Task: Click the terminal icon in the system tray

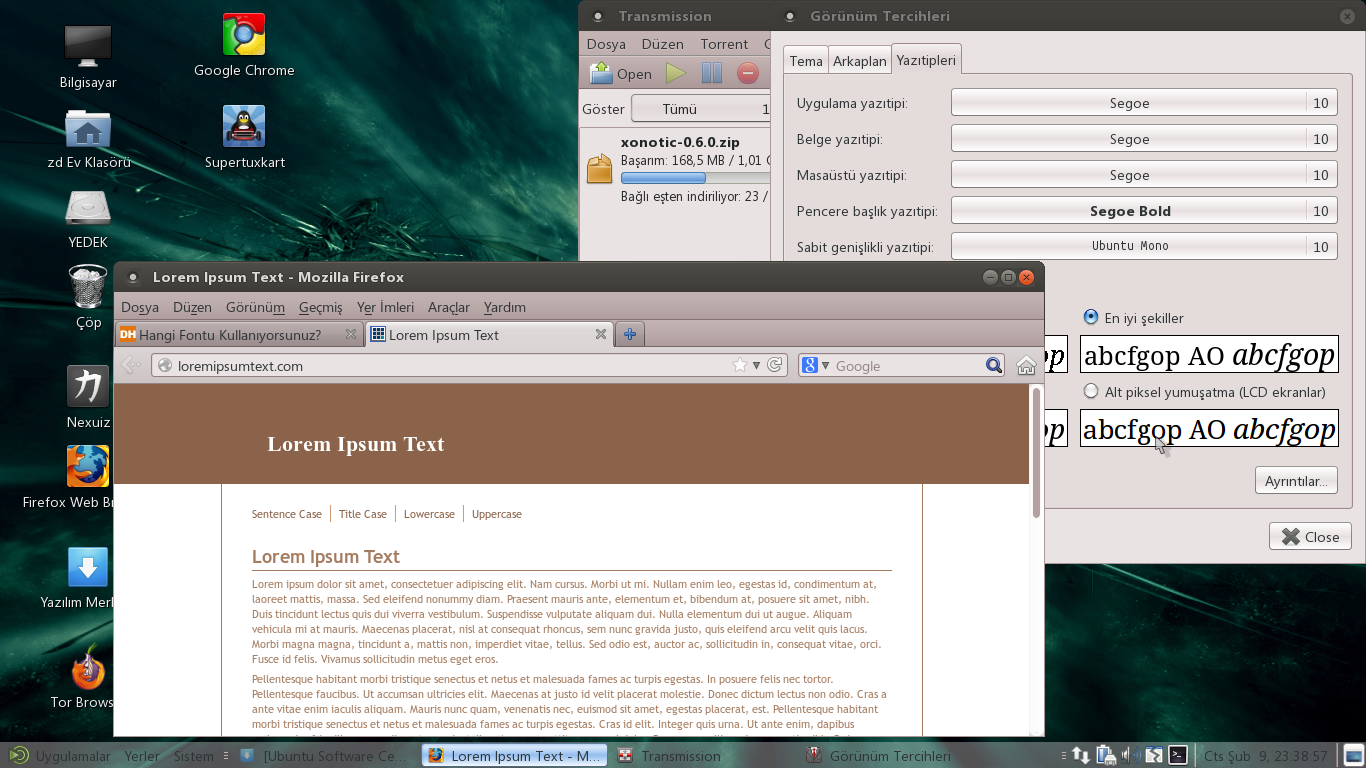Action: (1179, 755)
